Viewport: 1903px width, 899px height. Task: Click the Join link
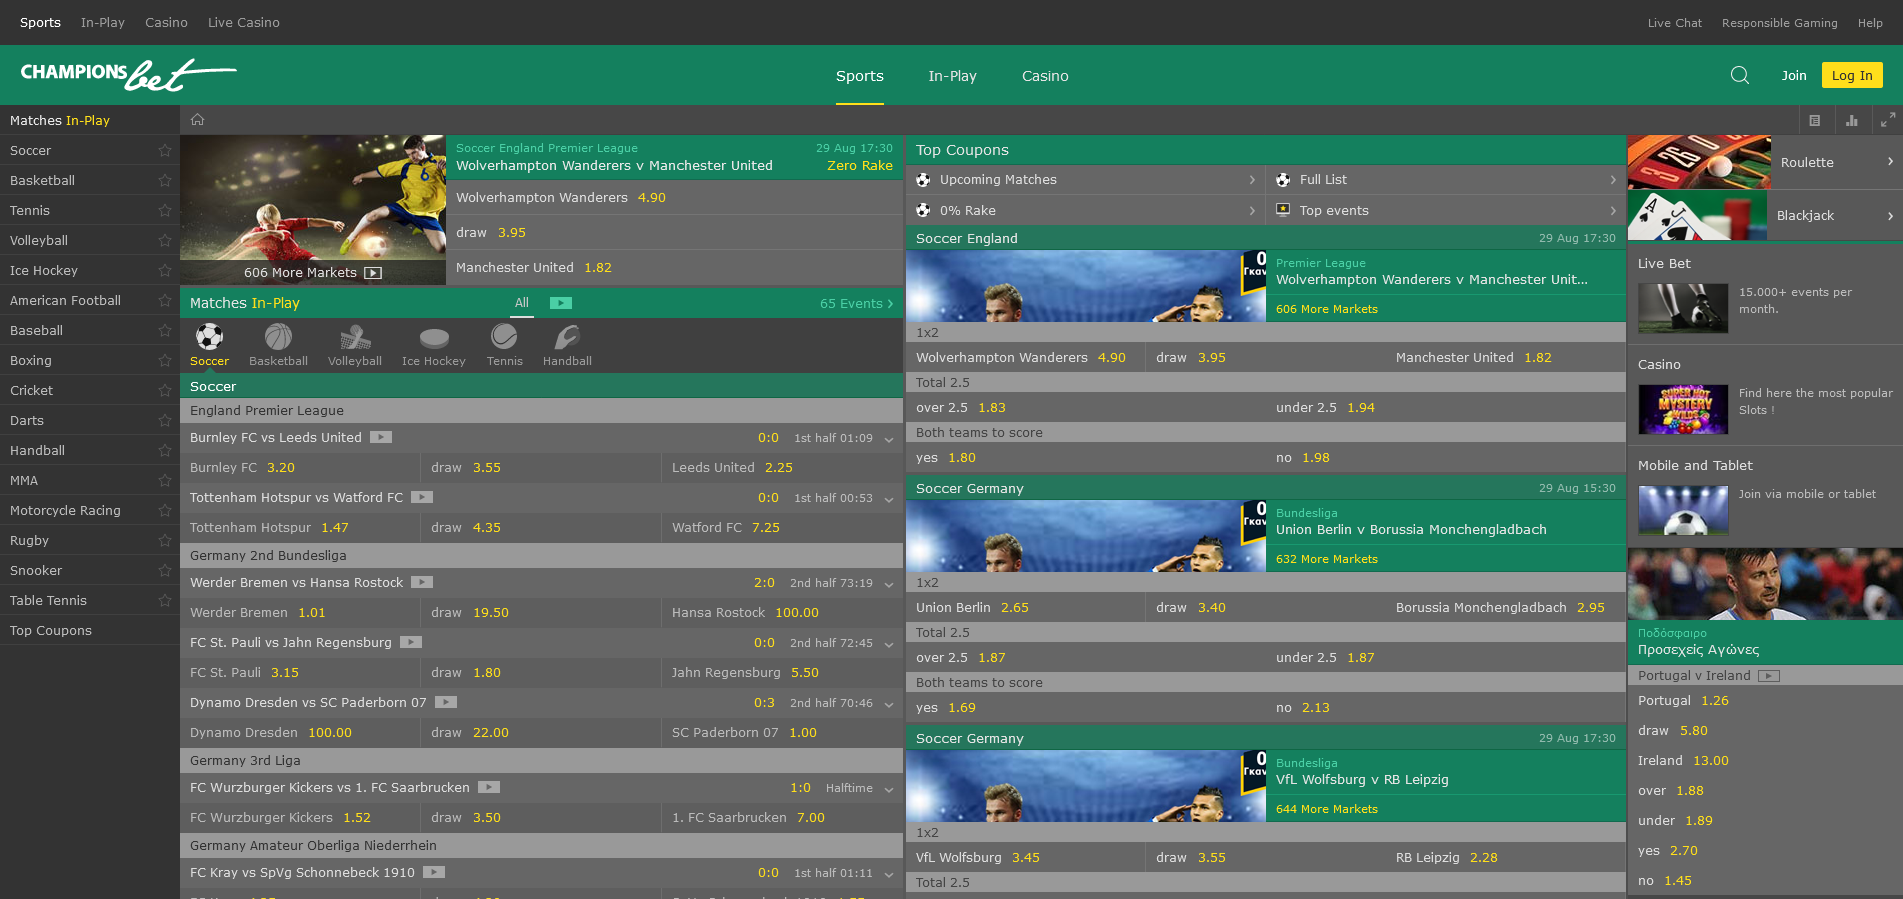click(x=1794, y=75)
